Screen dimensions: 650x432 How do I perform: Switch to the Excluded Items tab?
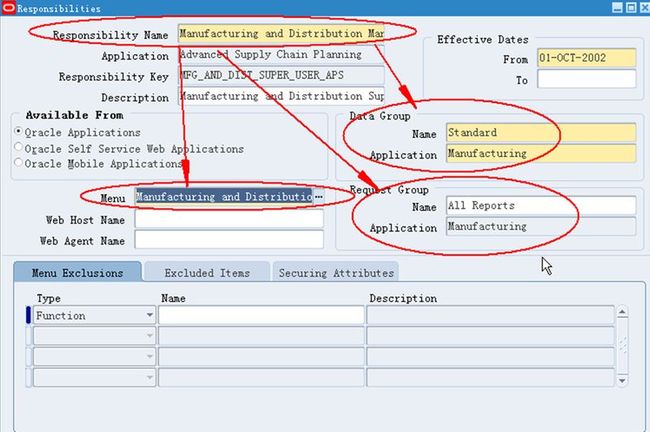click(x=207, y=273)
